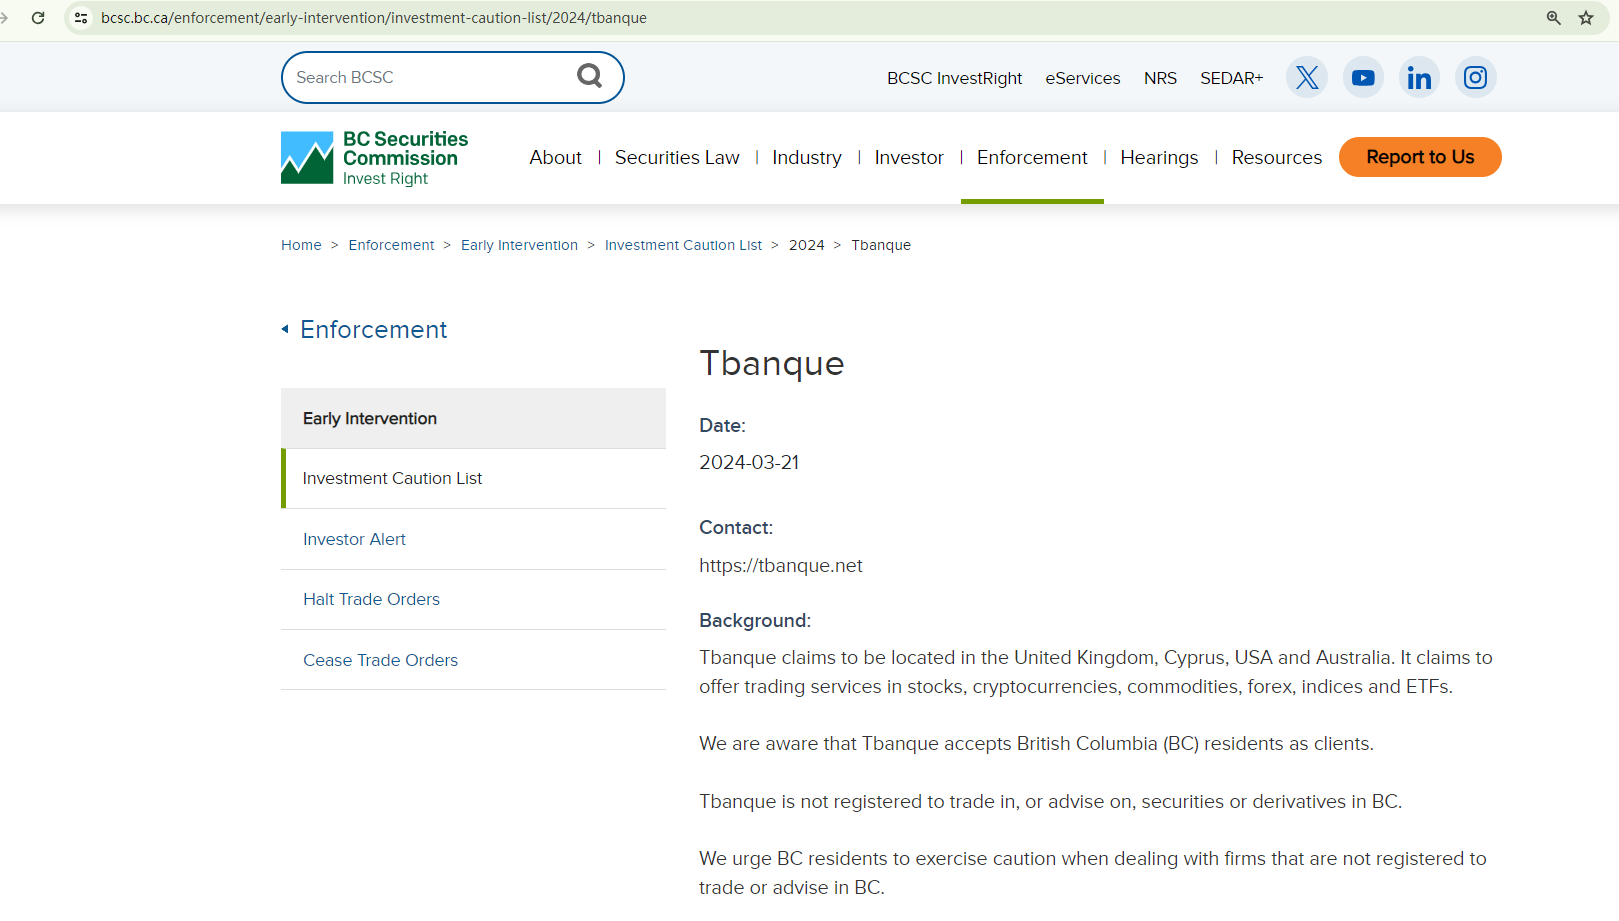View site information icon beside URL
The image size is (1619, 921).
(81, 18)
